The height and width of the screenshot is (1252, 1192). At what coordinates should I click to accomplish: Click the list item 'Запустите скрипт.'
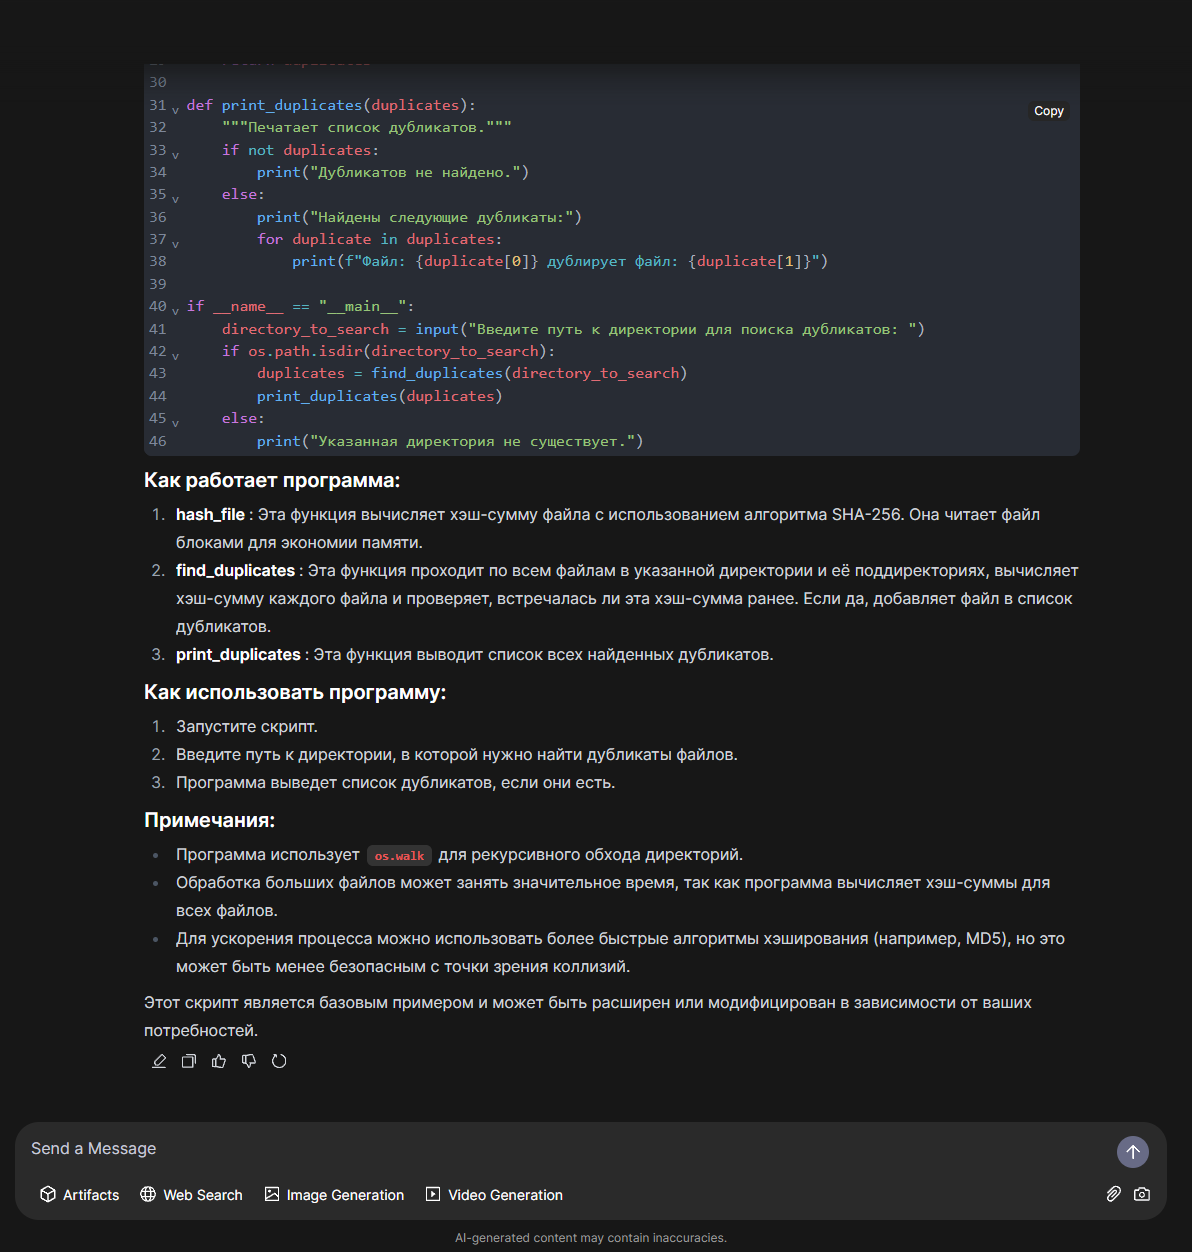click(x=247, y=726)
